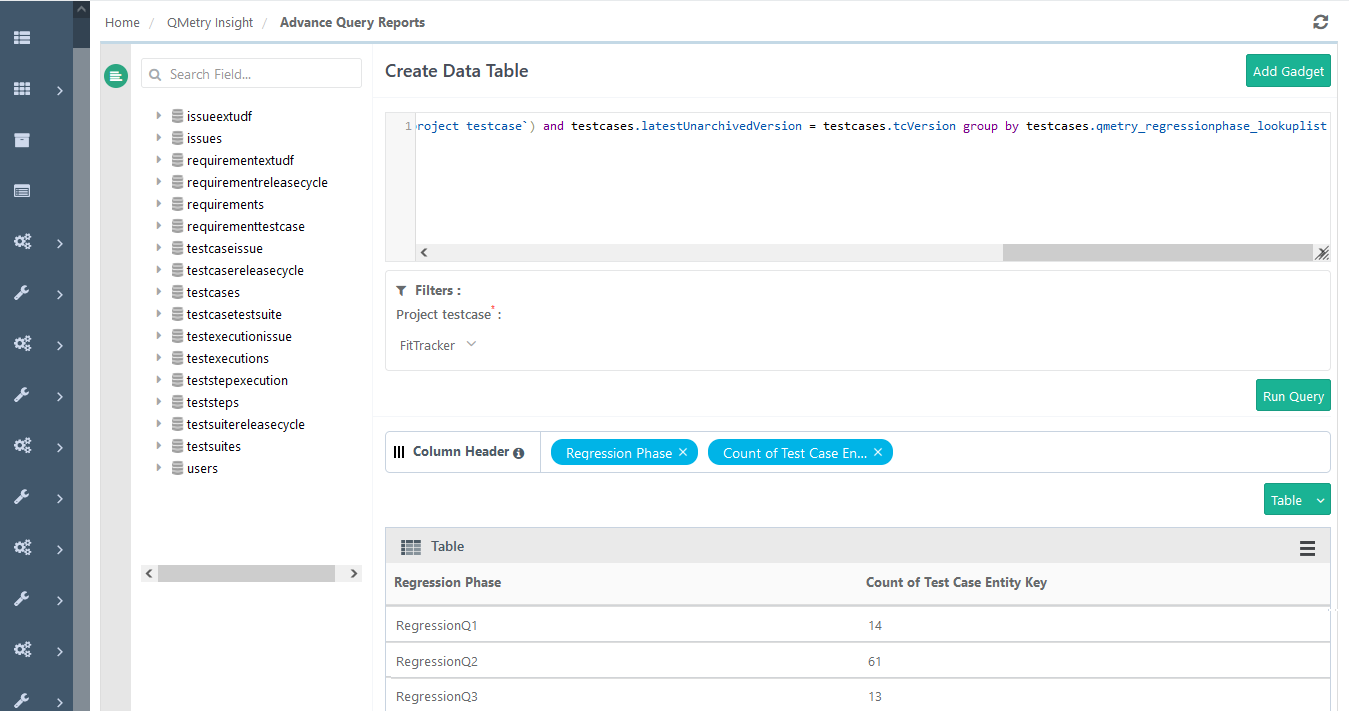This screenshot has height=711, width=1349.
Task: Open the FitTracker project dropdown
Action: (438, 345)
